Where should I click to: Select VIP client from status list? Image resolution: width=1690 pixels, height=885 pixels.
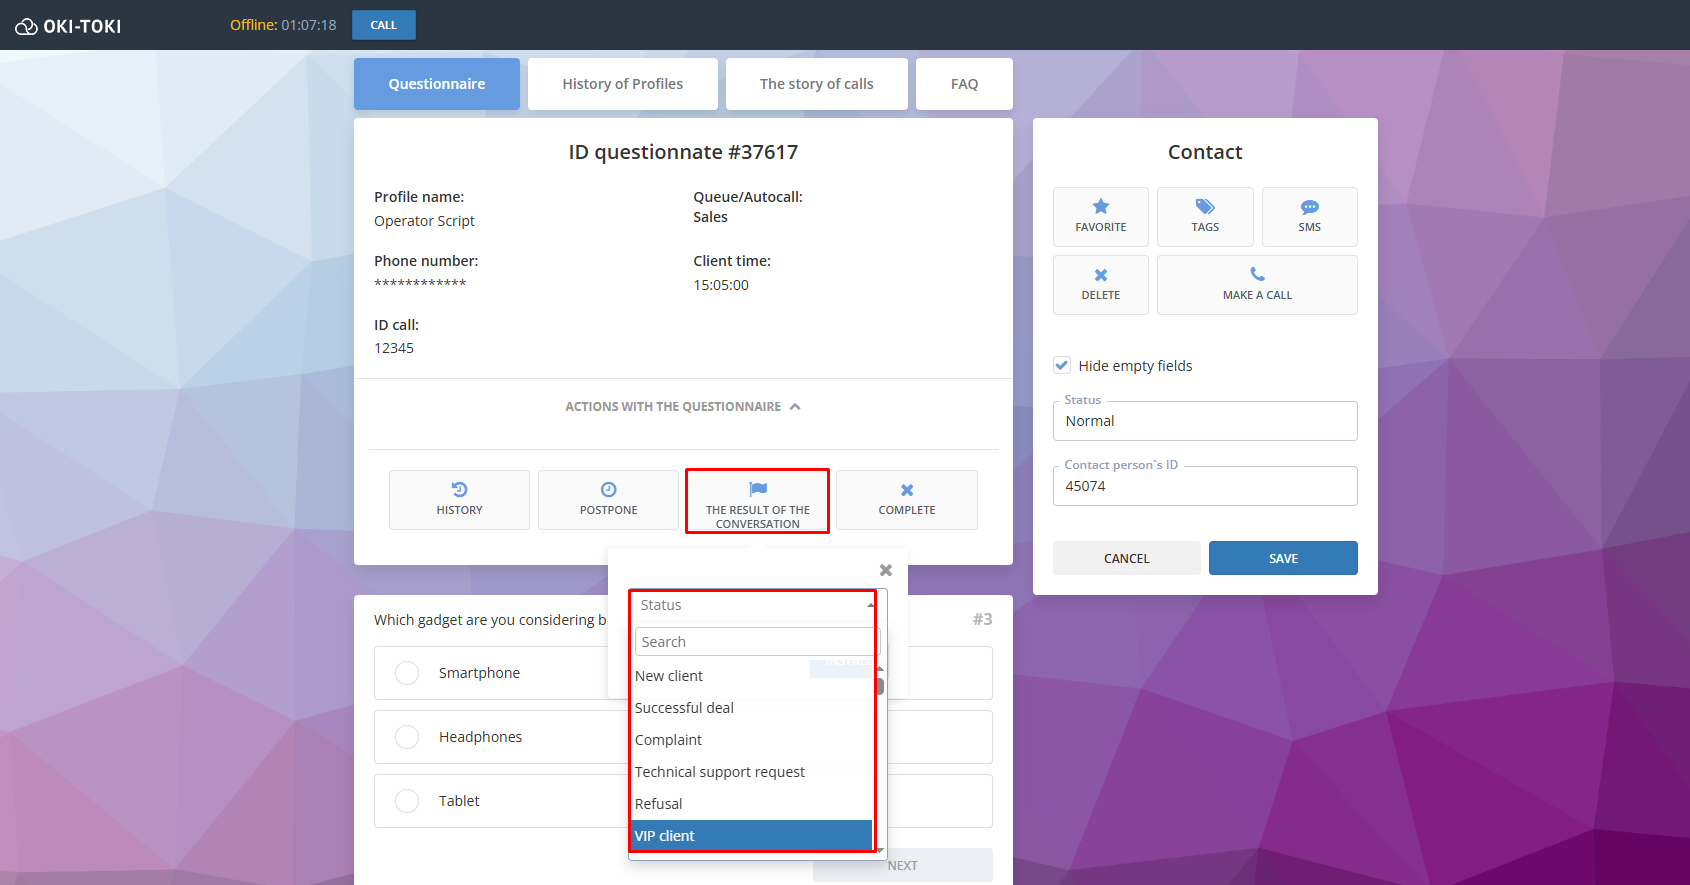tap(751, 836)
